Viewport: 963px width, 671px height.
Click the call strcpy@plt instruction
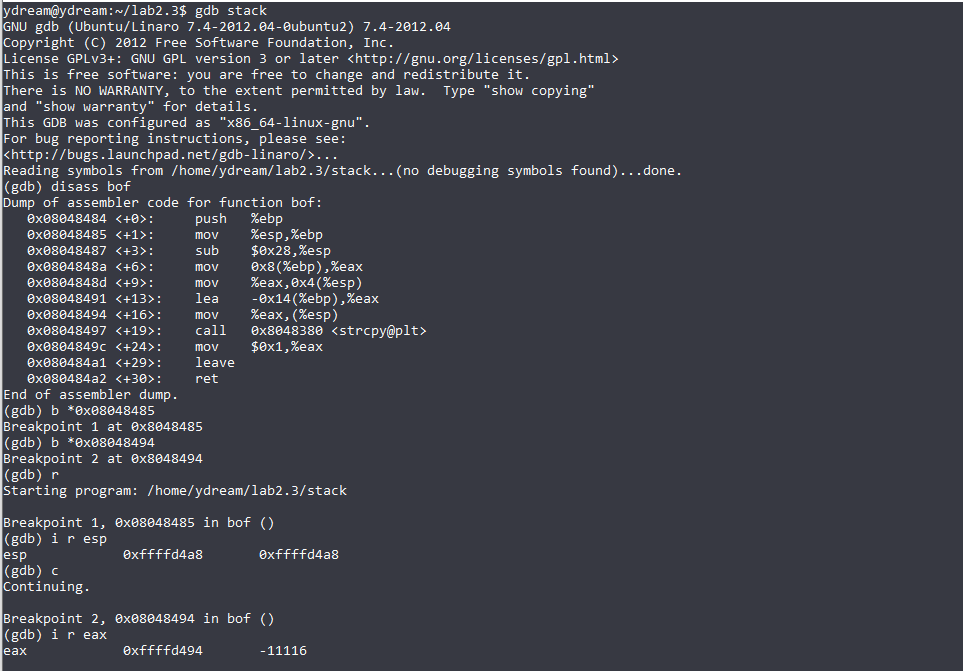(x=311, y=330)
